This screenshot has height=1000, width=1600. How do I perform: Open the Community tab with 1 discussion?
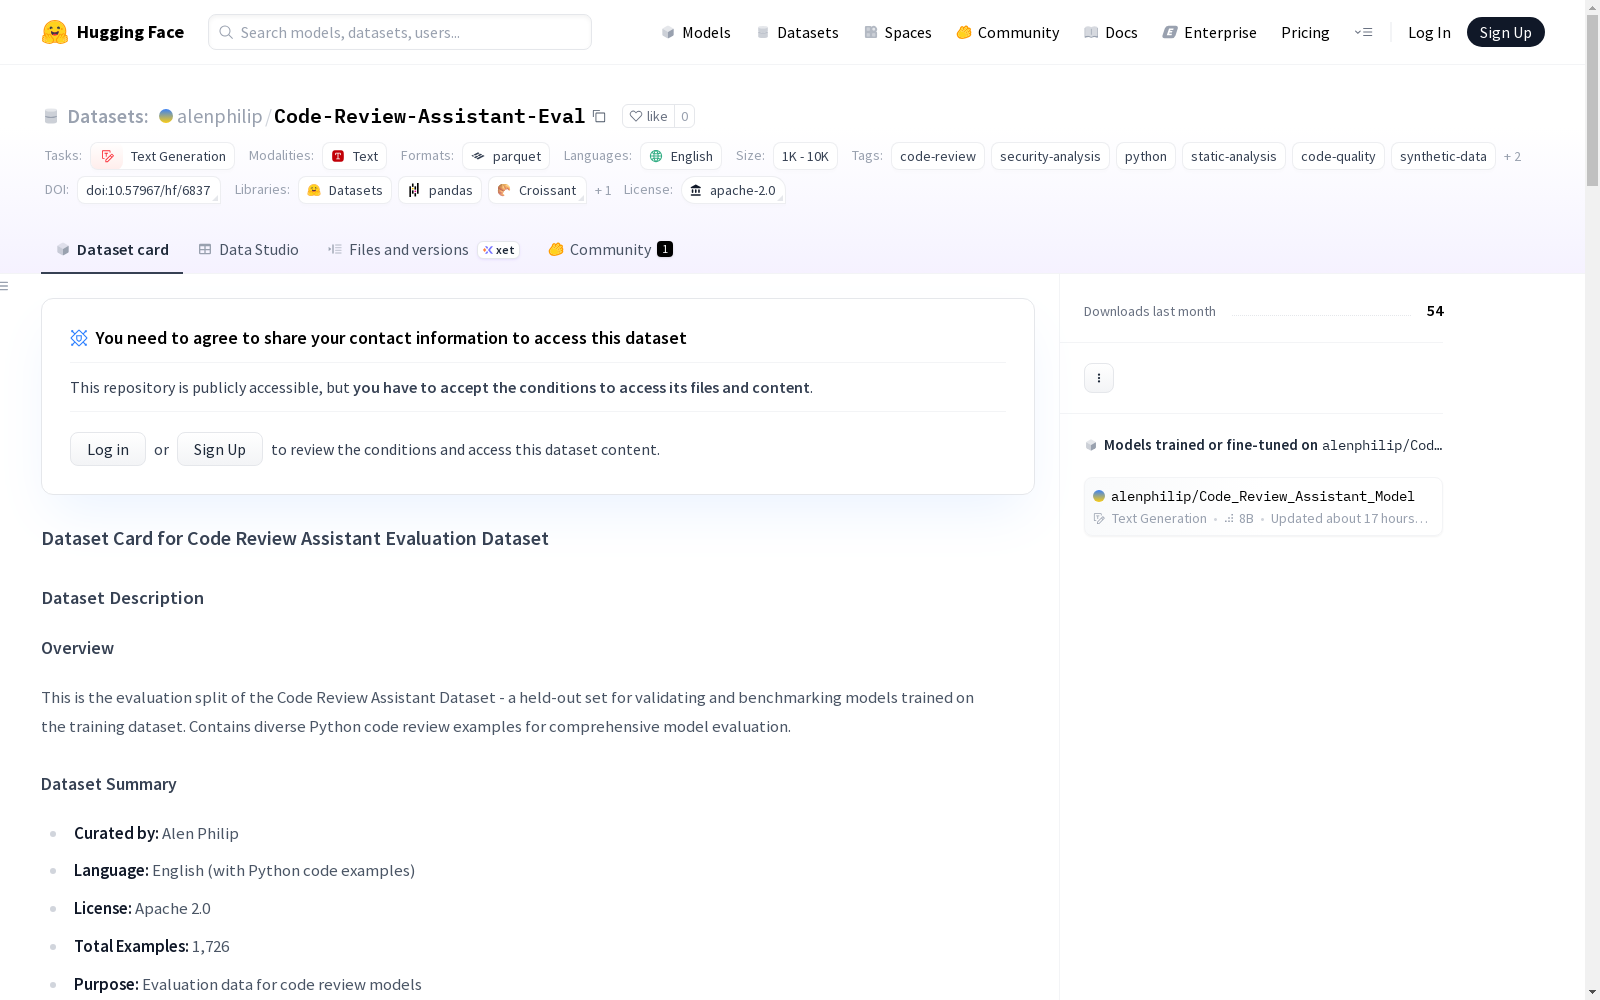[x=610, y=250]
